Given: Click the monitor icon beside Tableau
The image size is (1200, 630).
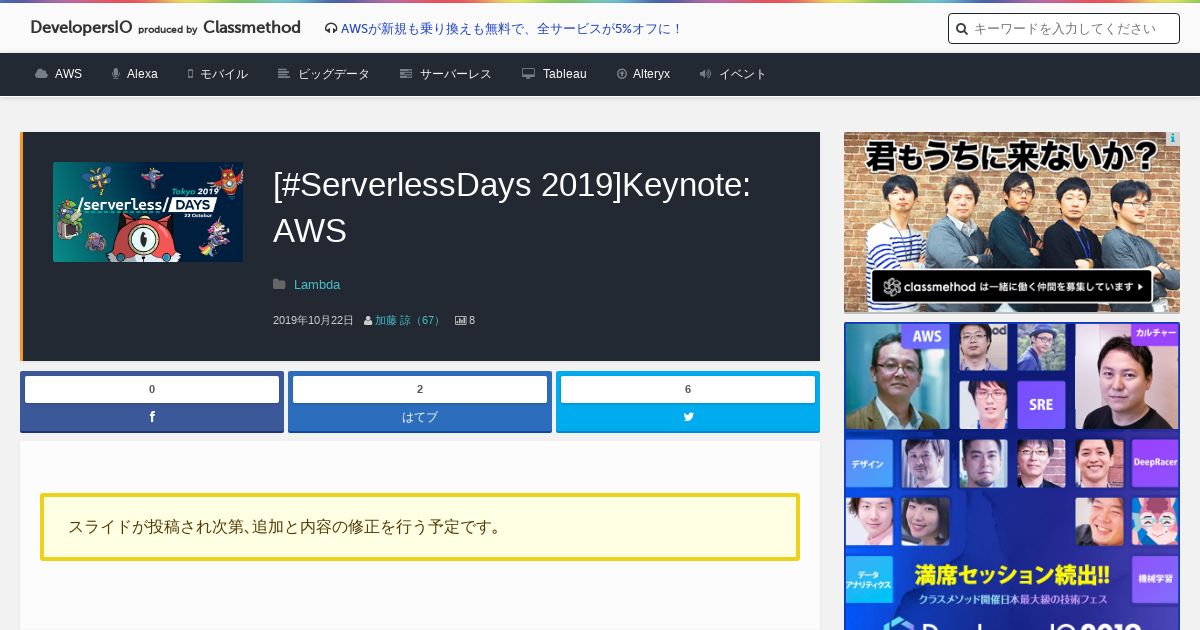Looking at the screenshot, I should (528, 74).
